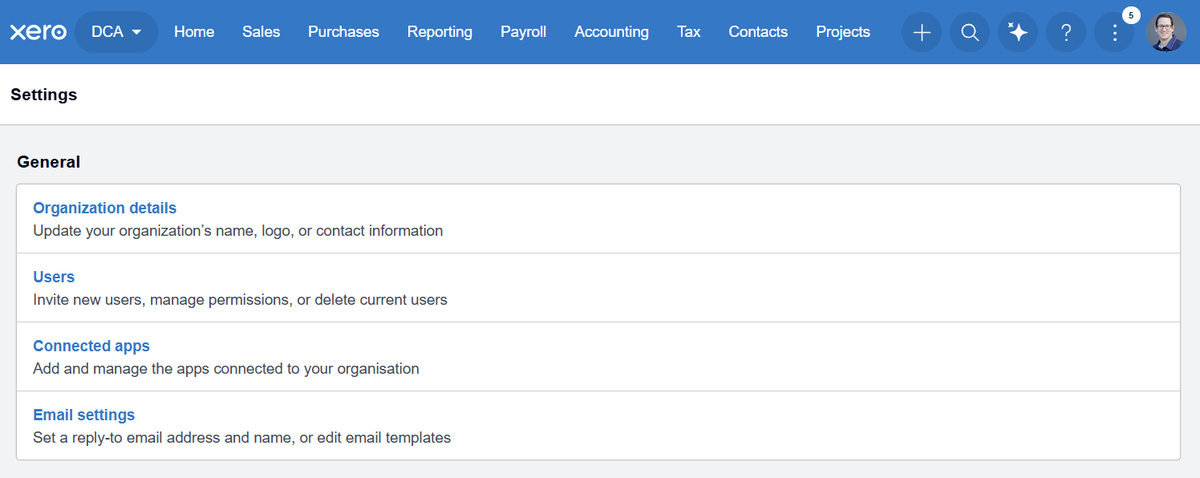Open the sparkle AI assistant icon
This screenshot has width=1200, height=478.
point(1018,32)
